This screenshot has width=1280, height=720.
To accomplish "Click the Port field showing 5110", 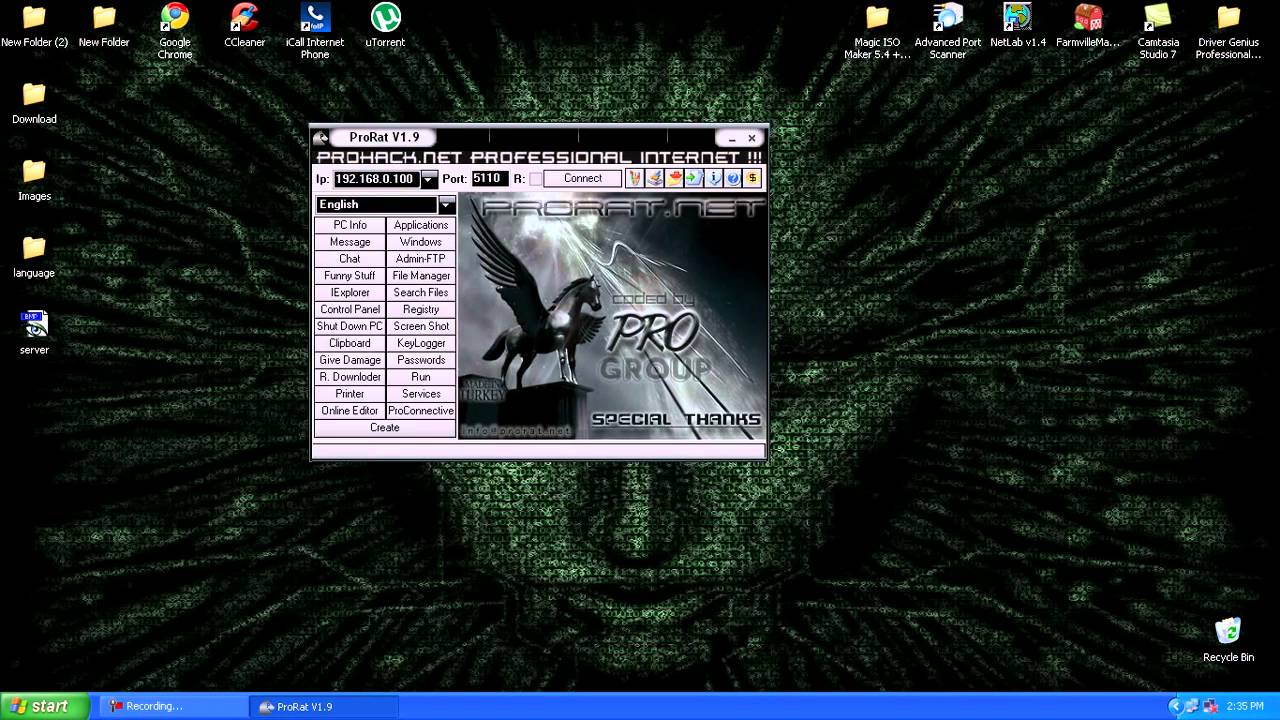I will [488, 179].
